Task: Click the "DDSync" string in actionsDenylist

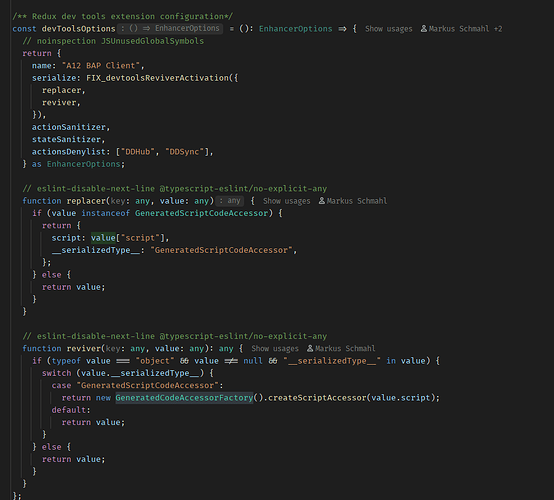Action: 184,152
